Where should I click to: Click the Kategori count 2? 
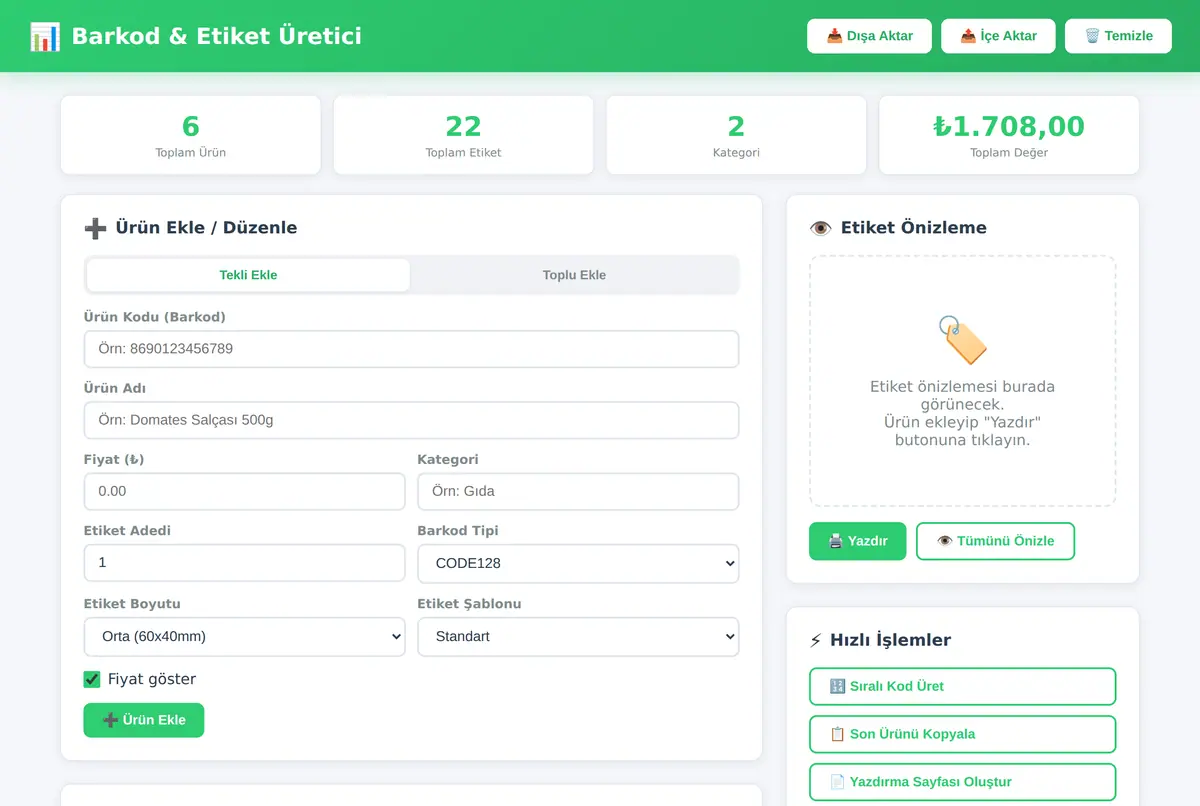[737, 126]
